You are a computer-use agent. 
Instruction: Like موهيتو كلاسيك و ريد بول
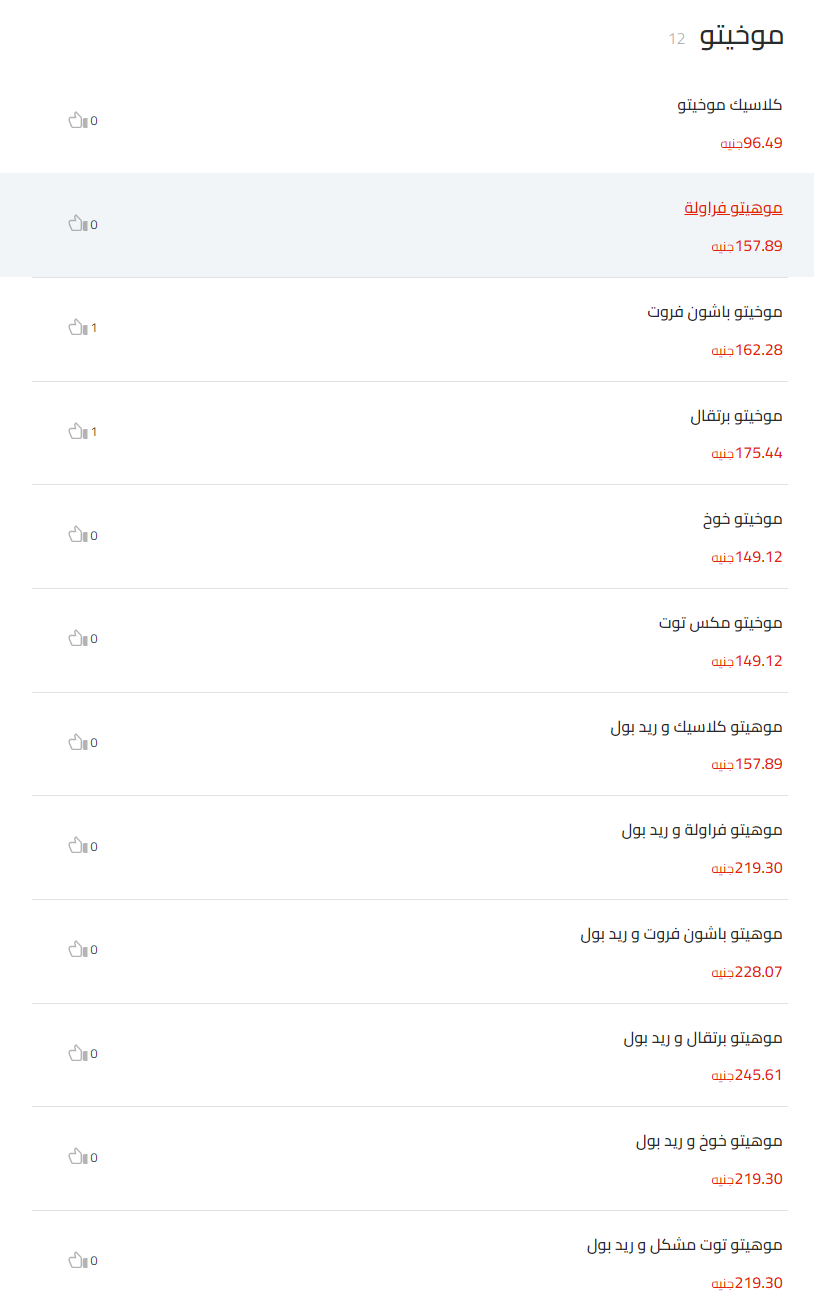click(x=78, y=742)
